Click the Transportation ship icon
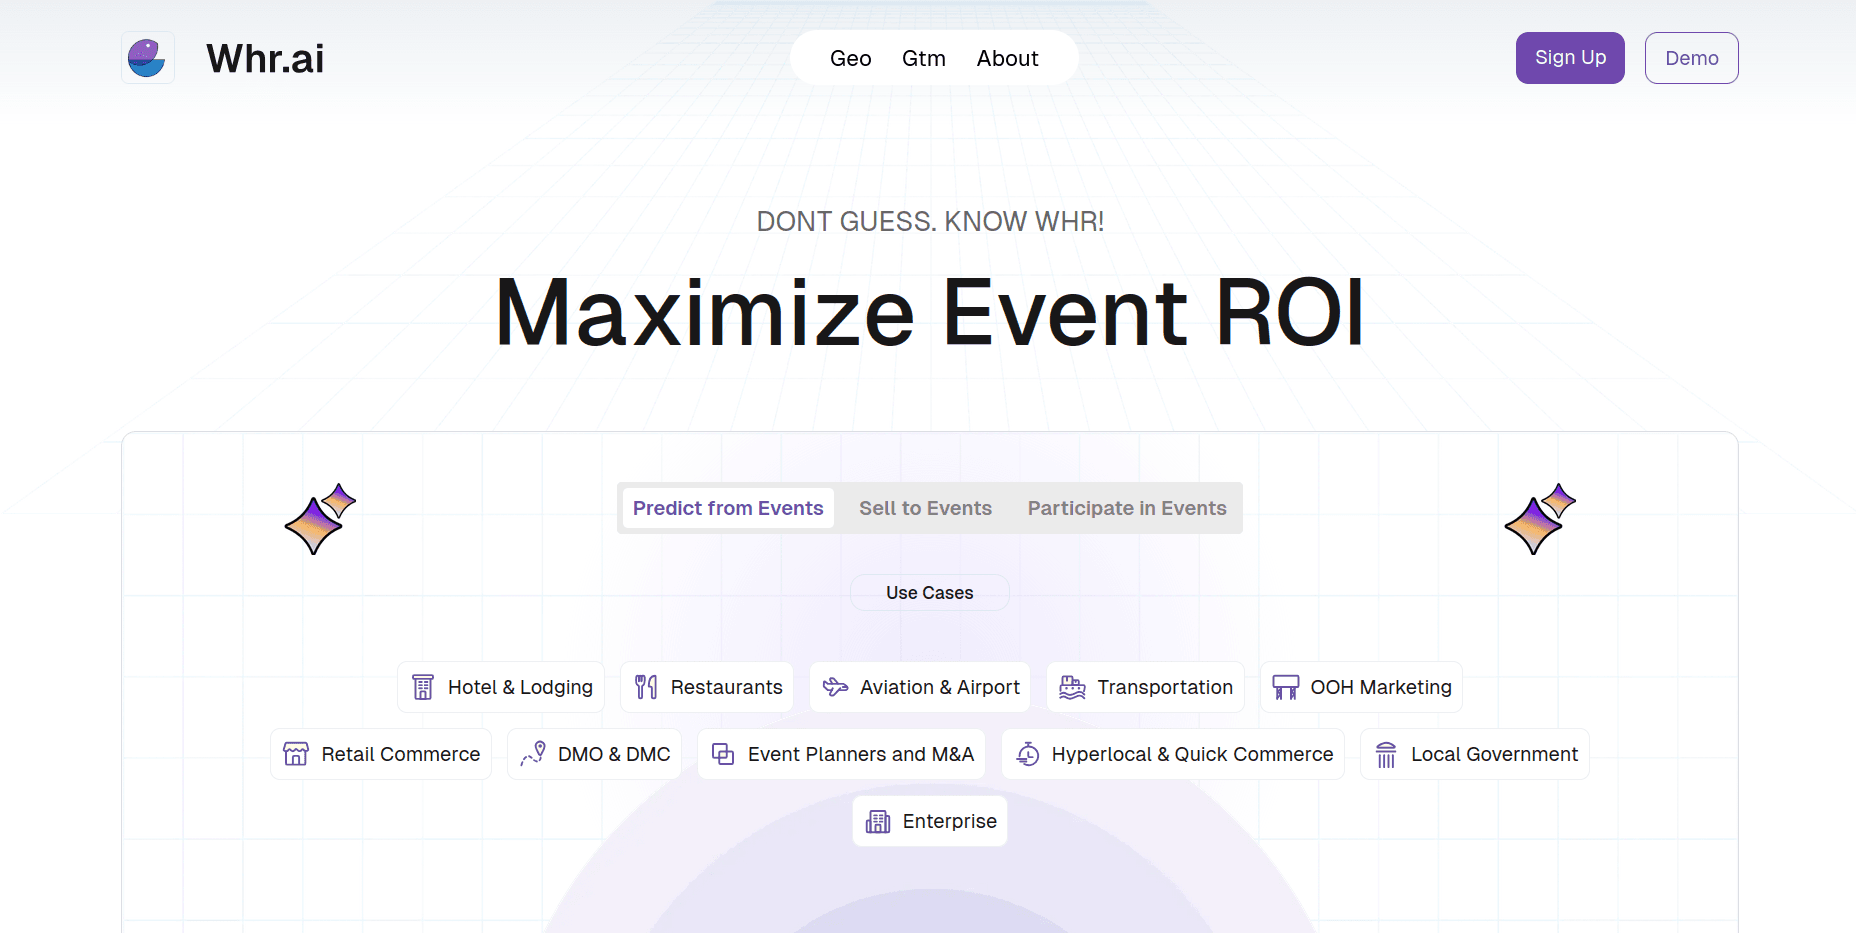This screenshot has height=933, width=1856. 1072,687
